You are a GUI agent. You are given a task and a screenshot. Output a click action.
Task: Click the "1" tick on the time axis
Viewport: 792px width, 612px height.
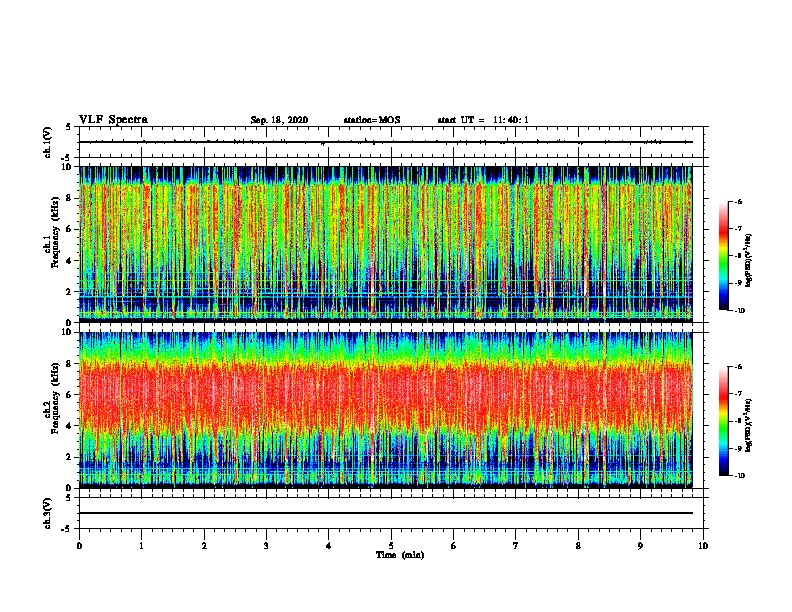(x=141, y=546)
